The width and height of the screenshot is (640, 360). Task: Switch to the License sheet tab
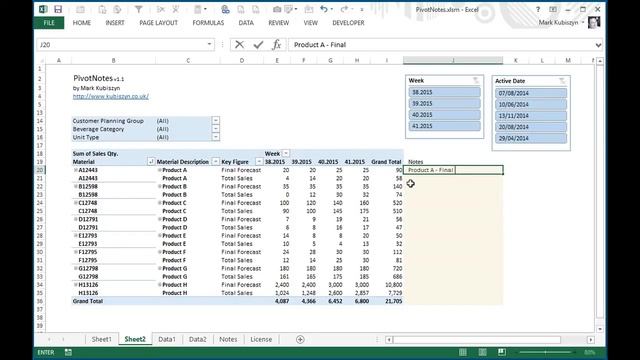[261, 339]
